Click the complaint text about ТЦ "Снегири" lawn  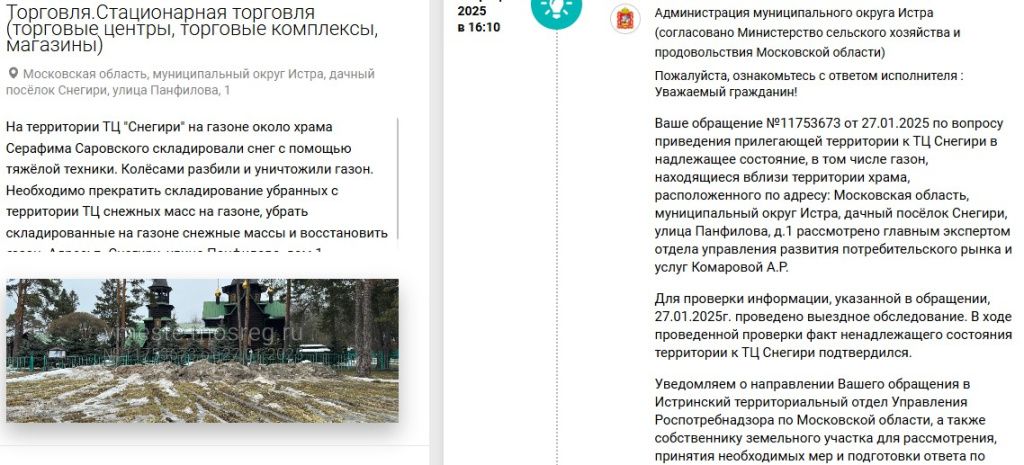click(x=199, y=180)
